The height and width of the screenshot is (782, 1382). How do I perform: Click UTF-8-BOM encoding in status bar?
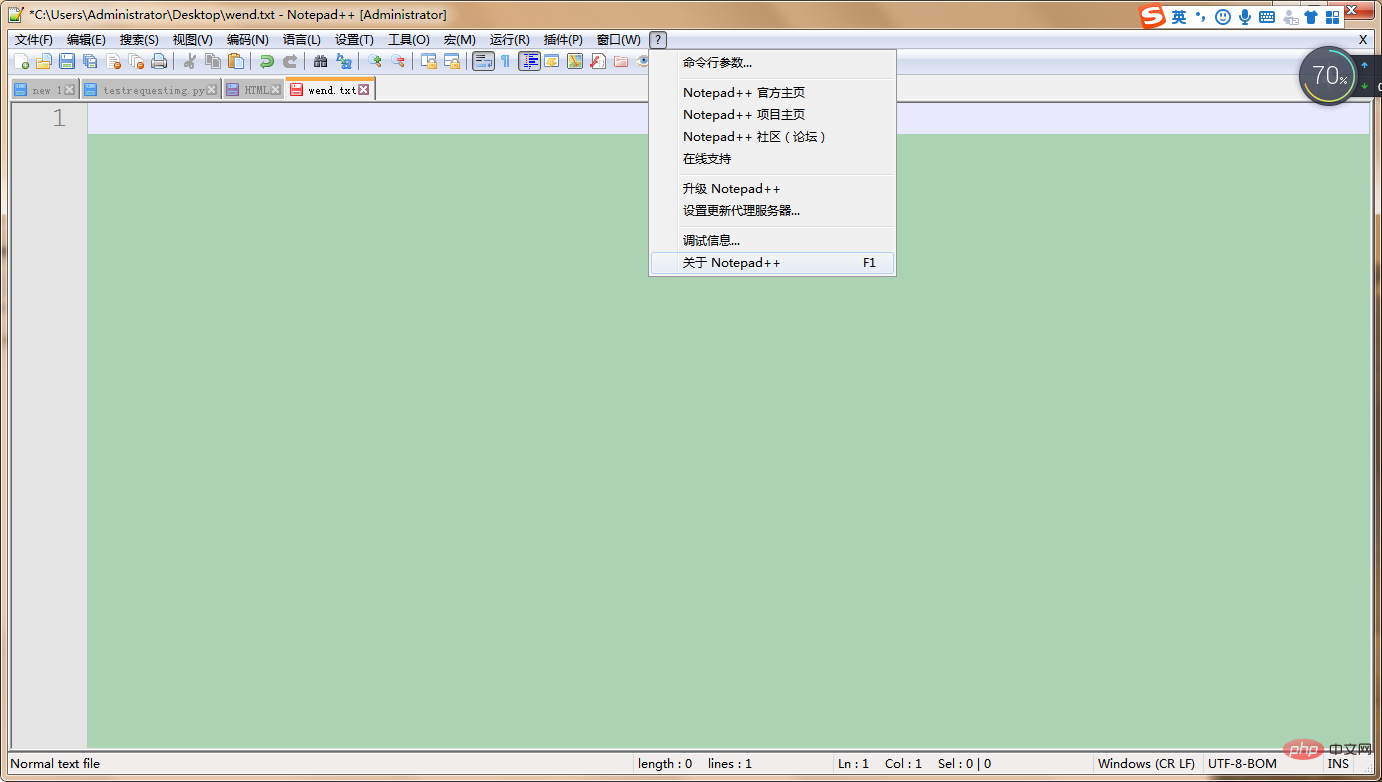click(1242, 763)
